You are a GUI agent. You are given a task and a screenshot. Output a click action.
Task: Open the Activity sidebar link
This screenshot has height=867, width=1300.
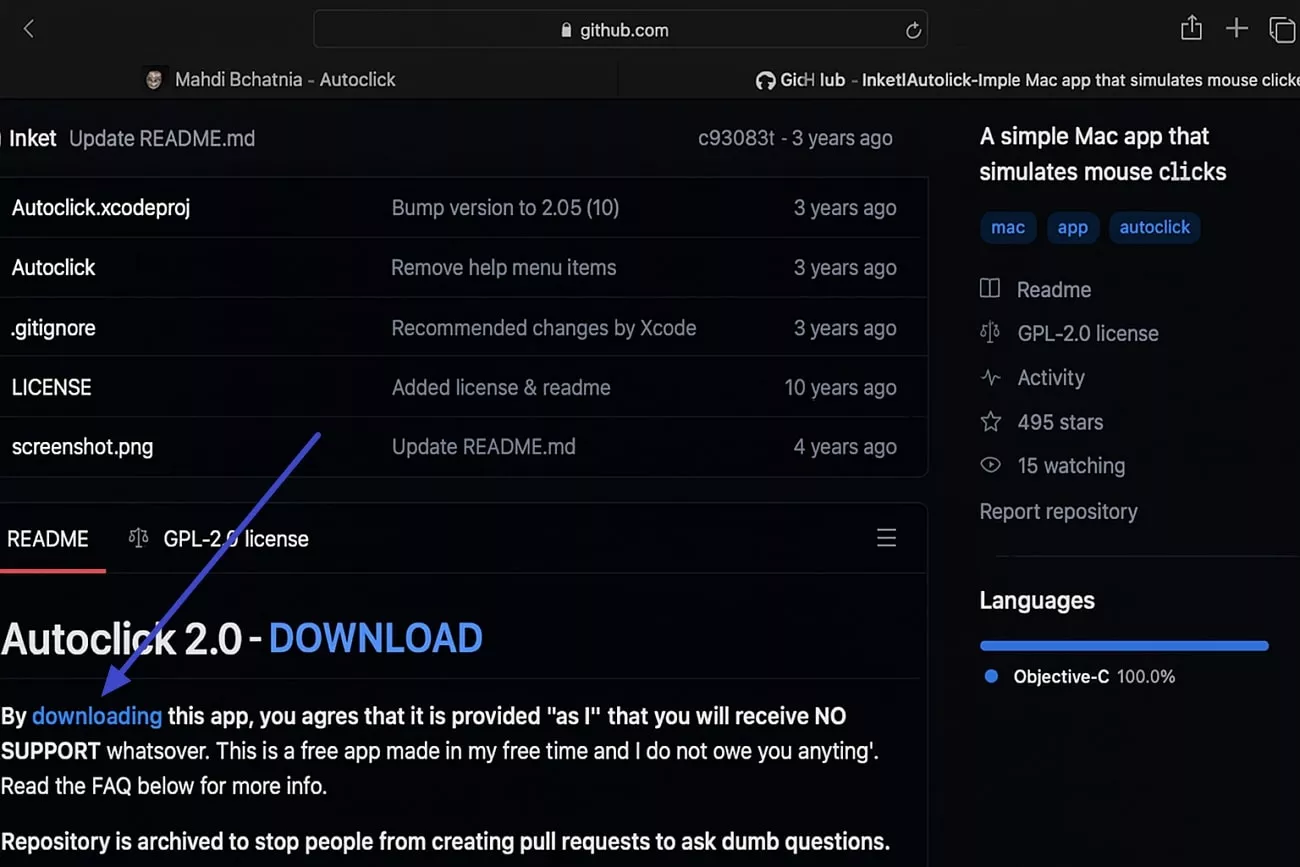(1051, 378)
